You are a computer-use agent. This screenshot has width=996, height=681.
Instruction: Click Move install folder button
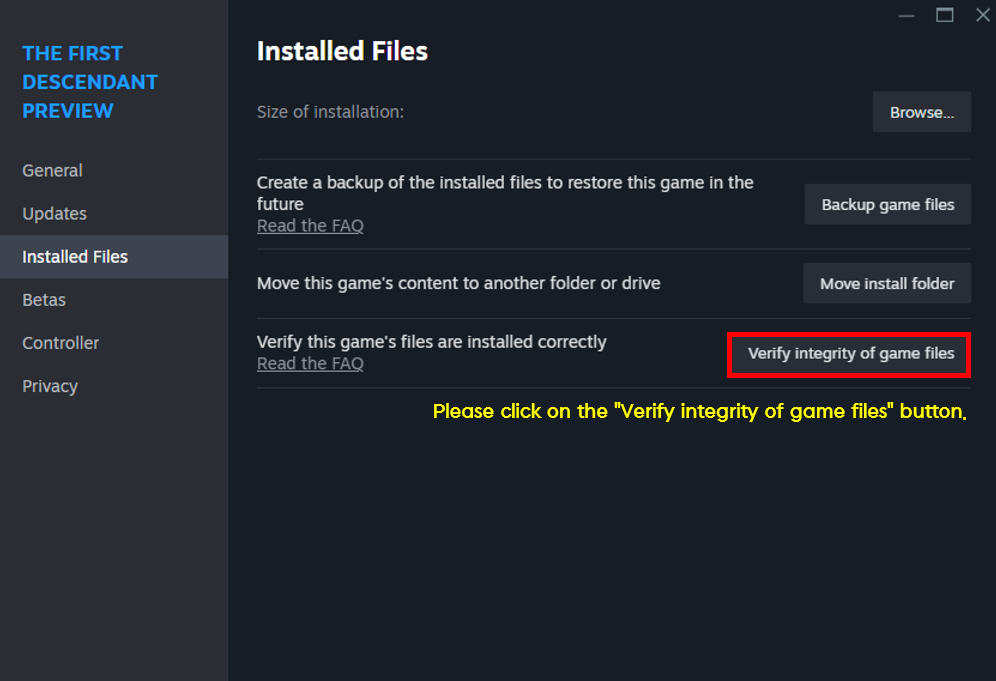coord(887,283)
